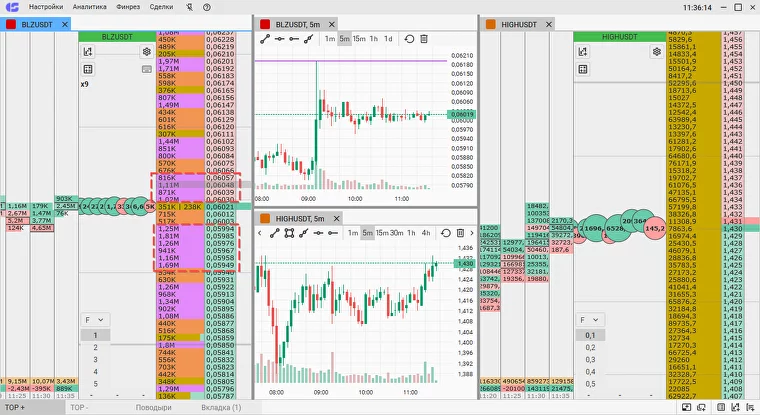Open the Вкладка (1) bottom tab
The image size is (760, 415).
[x=221, y=408]
